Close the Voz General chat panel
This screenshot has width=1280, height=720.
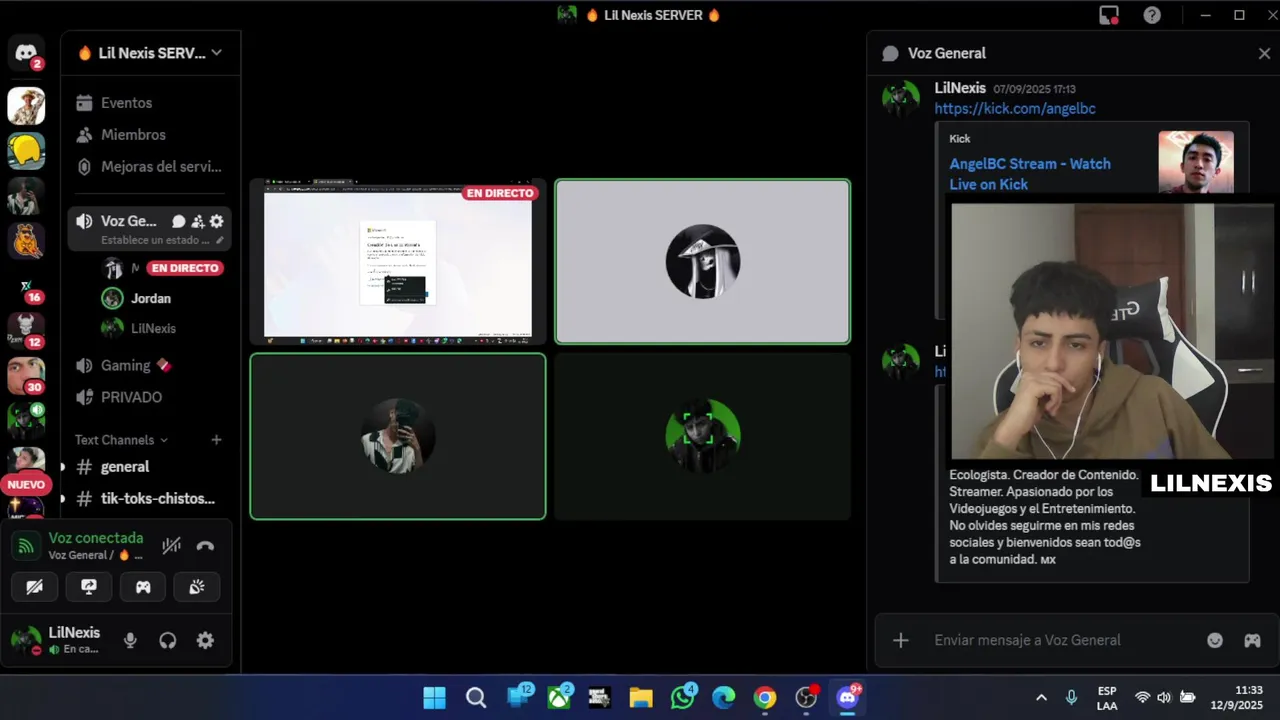(x=1264, y=54)
